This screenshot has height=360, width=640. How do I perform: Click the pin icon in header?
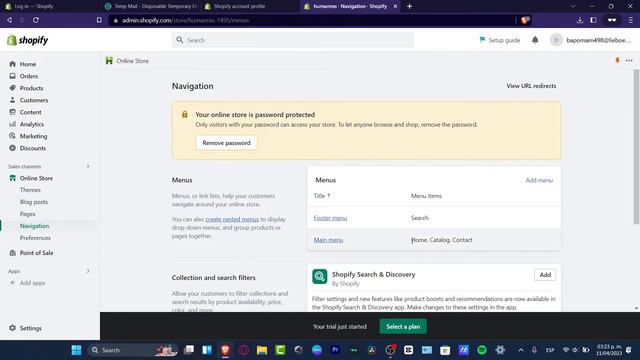click(x=617, y=60)
